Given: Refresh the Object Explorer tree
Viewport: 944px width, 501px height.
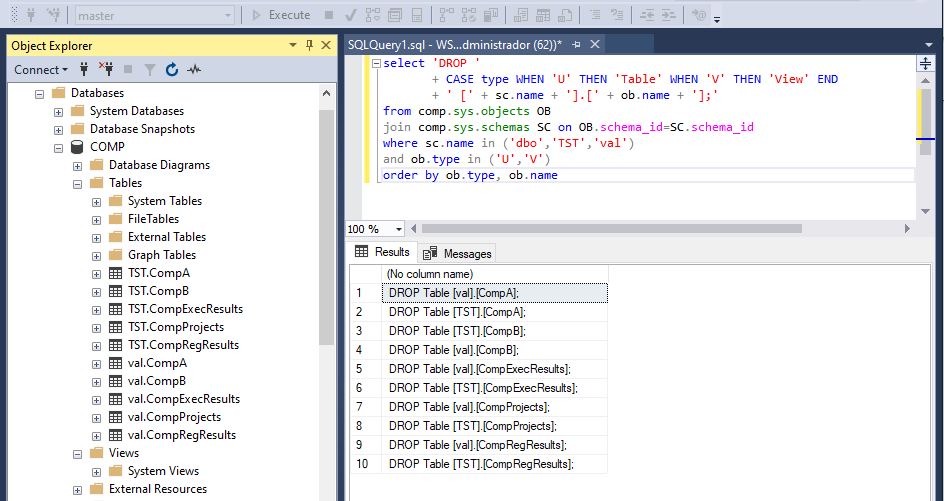Looking at the screenshot, I should coord(172,70).
